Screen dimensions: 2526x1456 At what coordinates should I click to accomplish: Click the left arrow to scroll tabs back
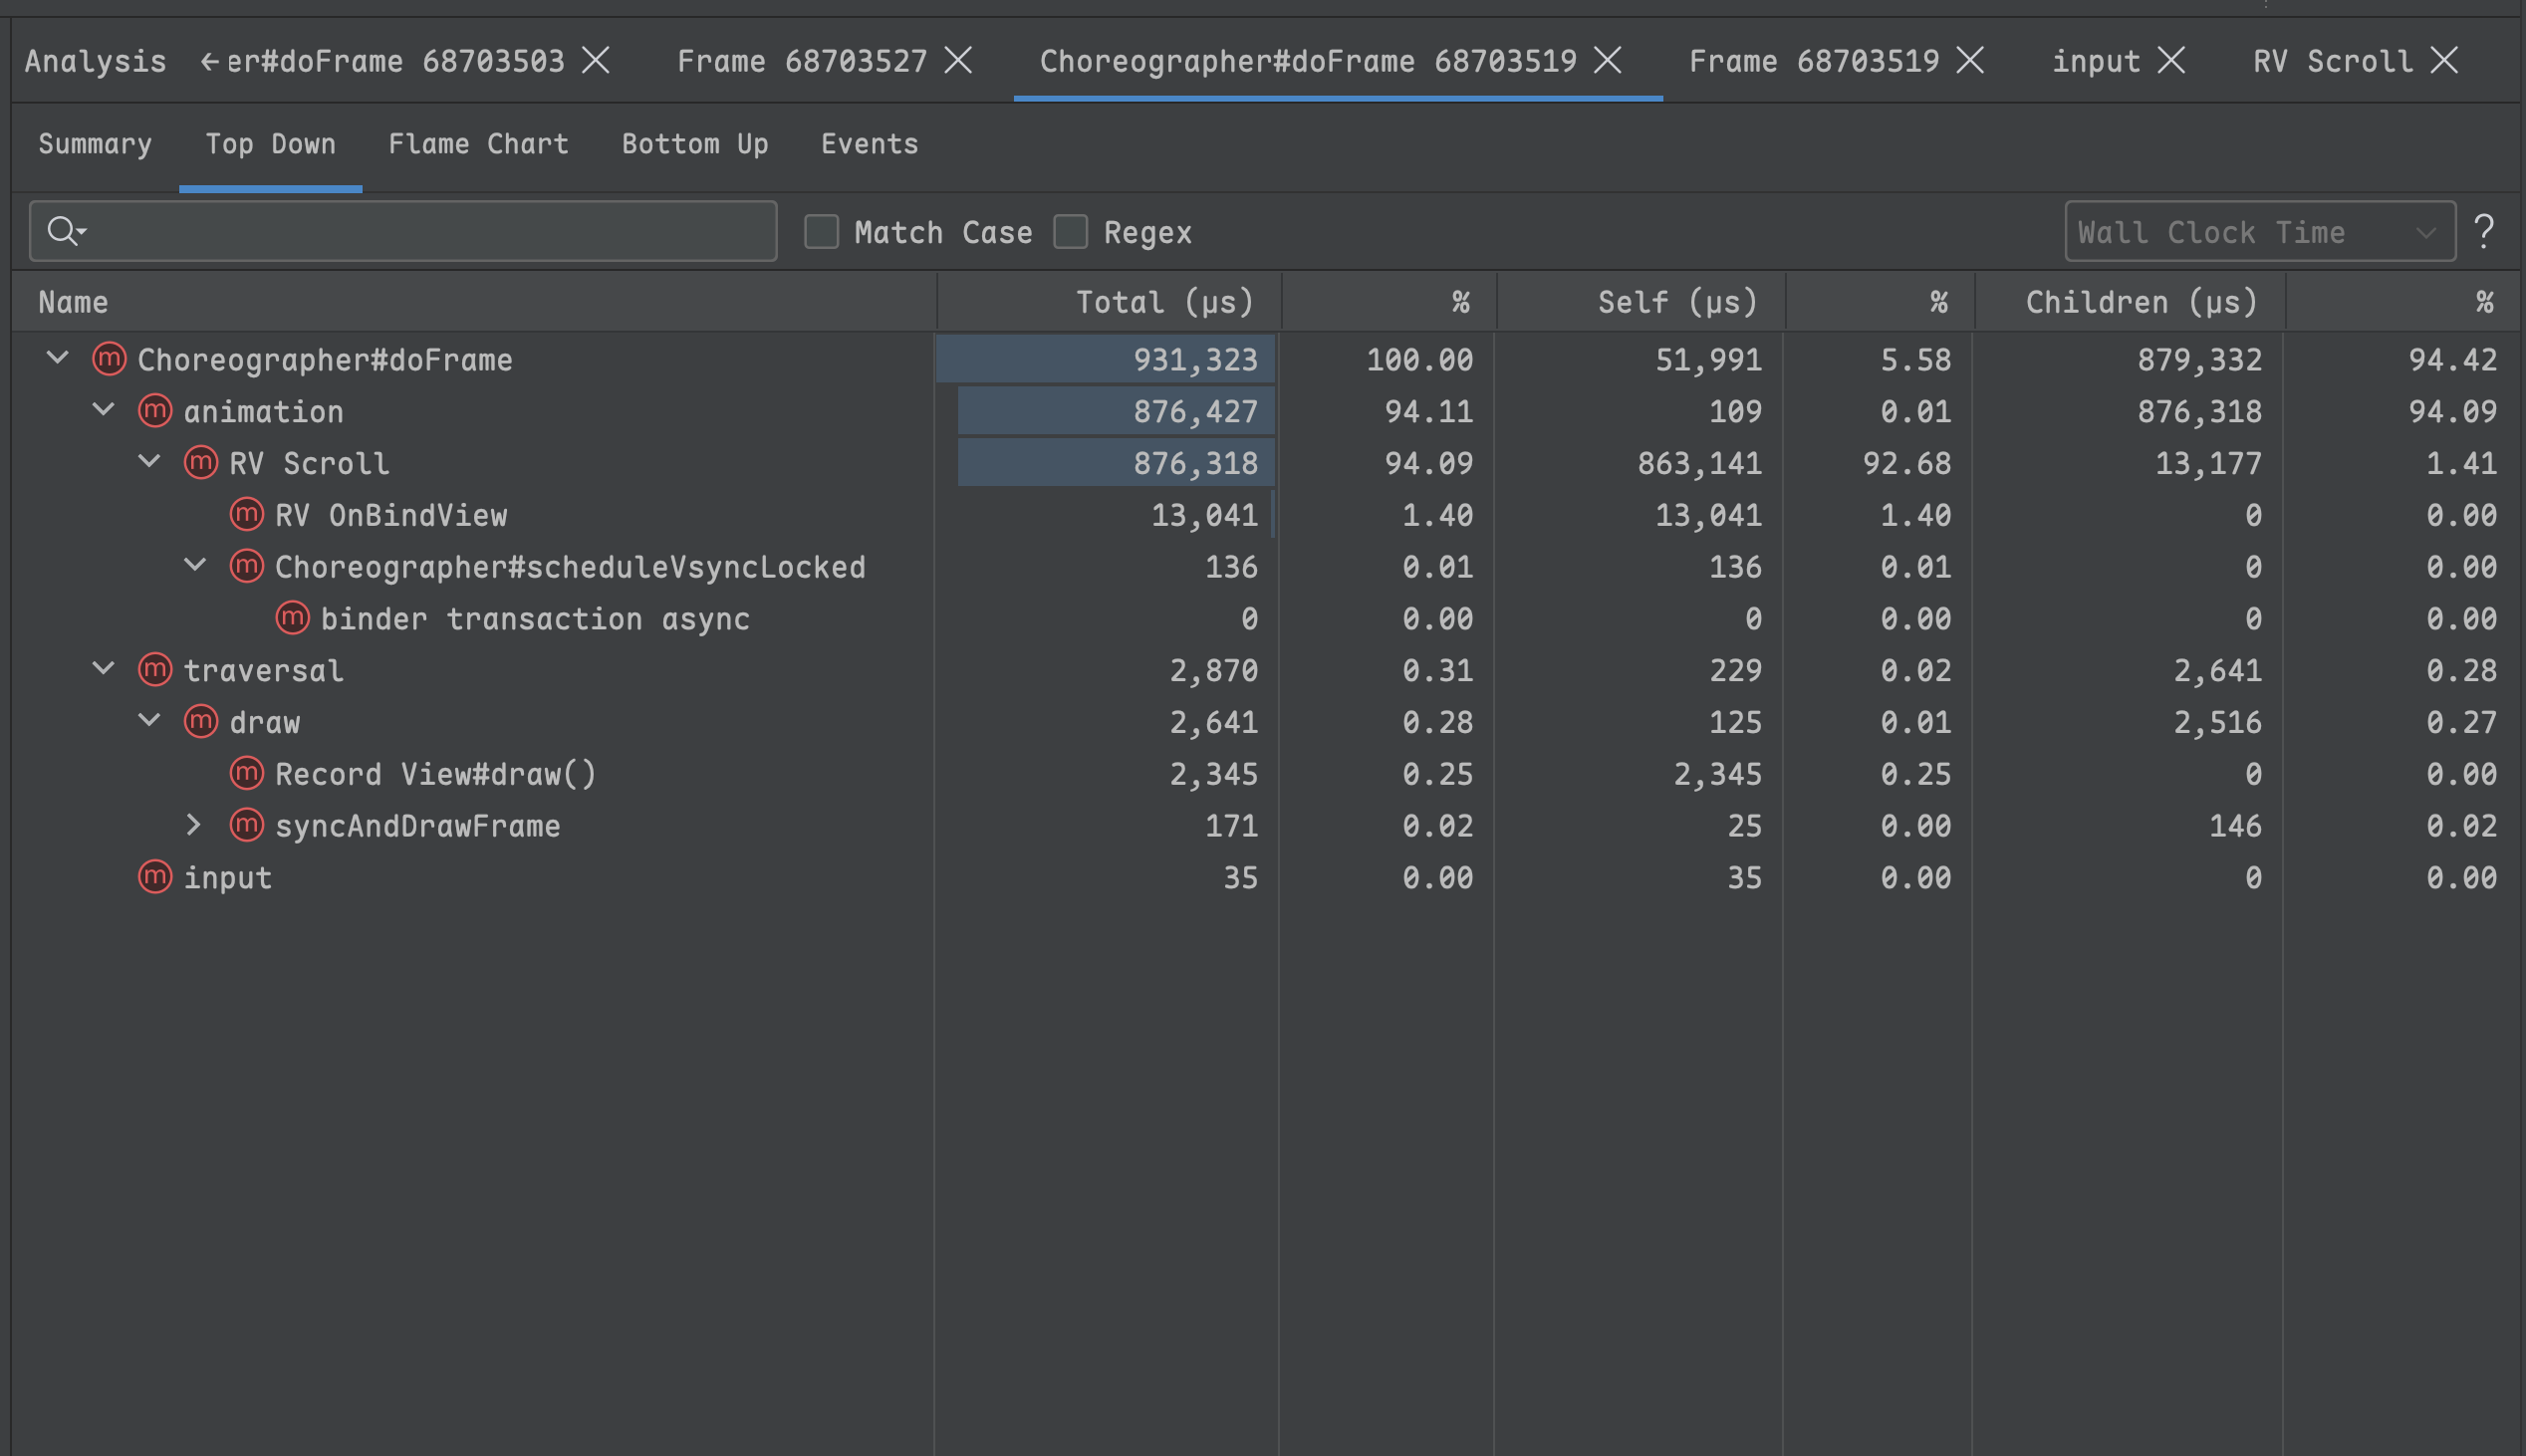click(x=210, y=62)
